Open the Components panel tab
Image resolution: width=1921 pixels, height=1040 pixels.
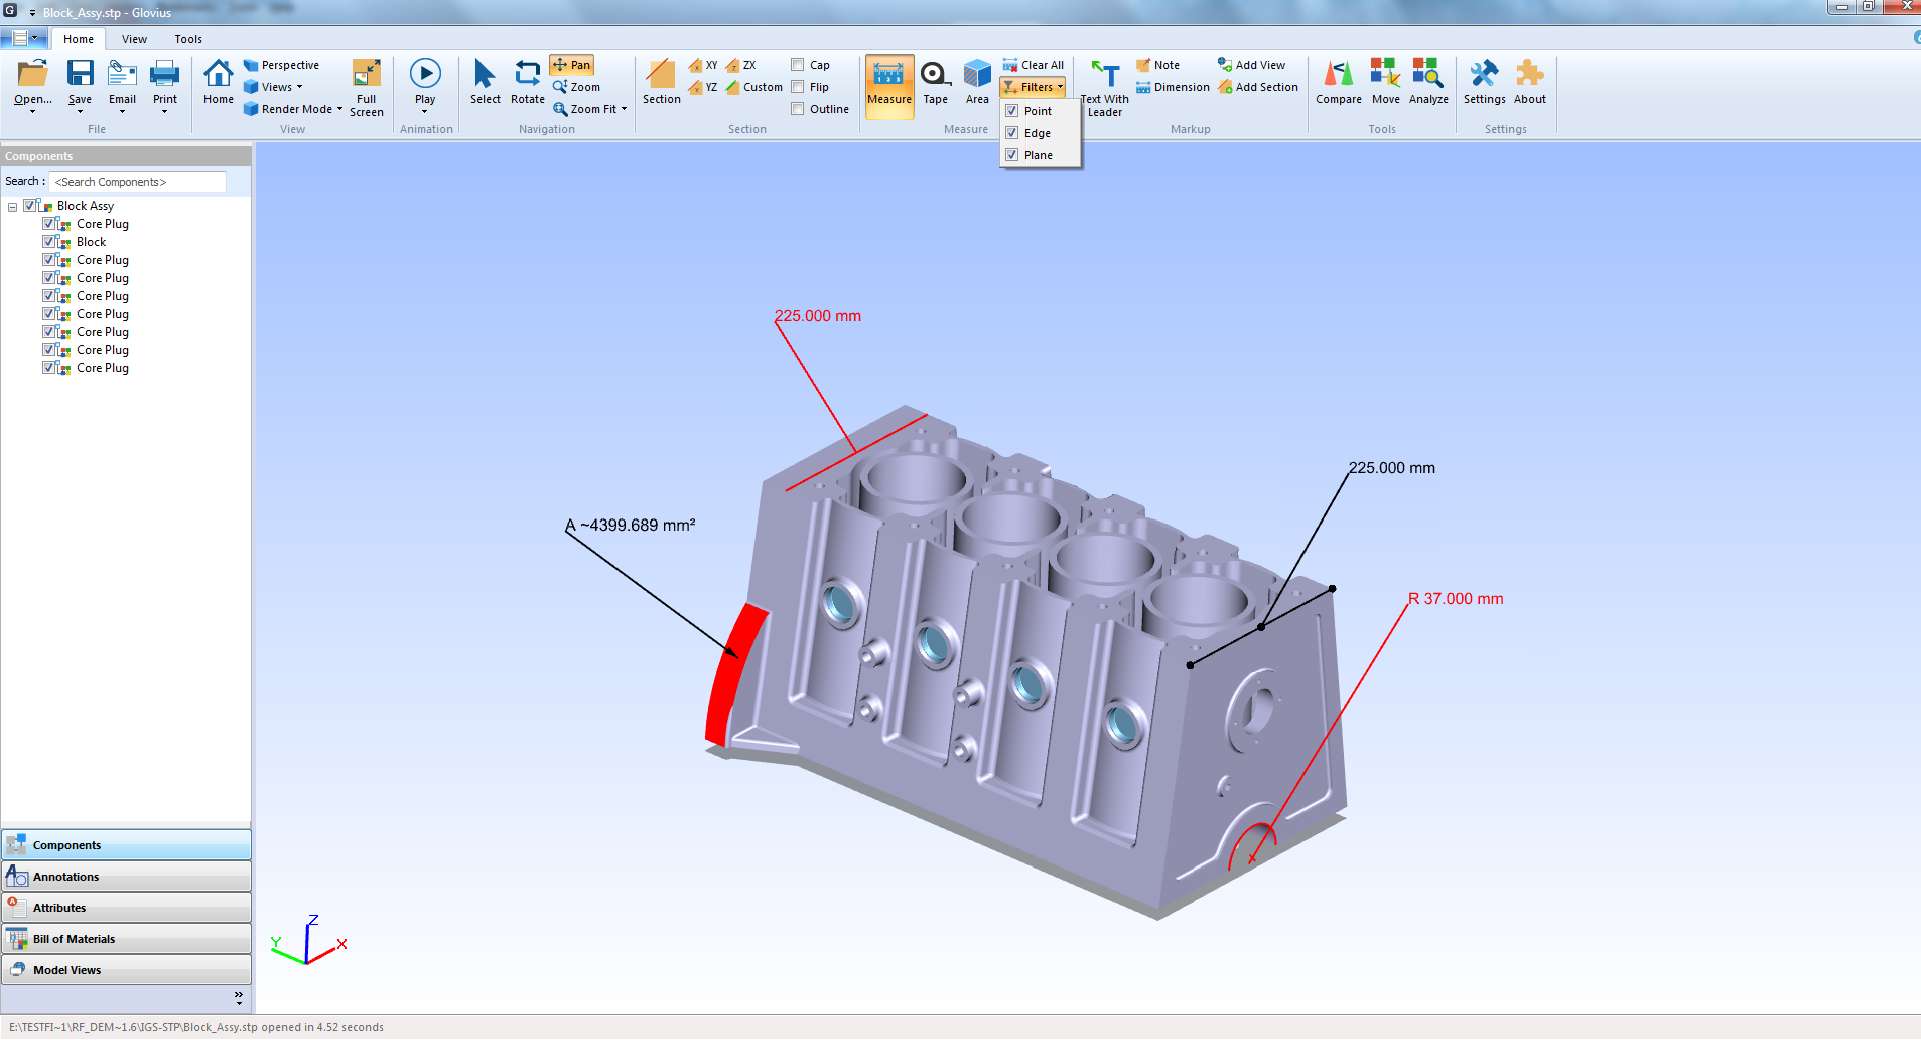coord(126,845)
